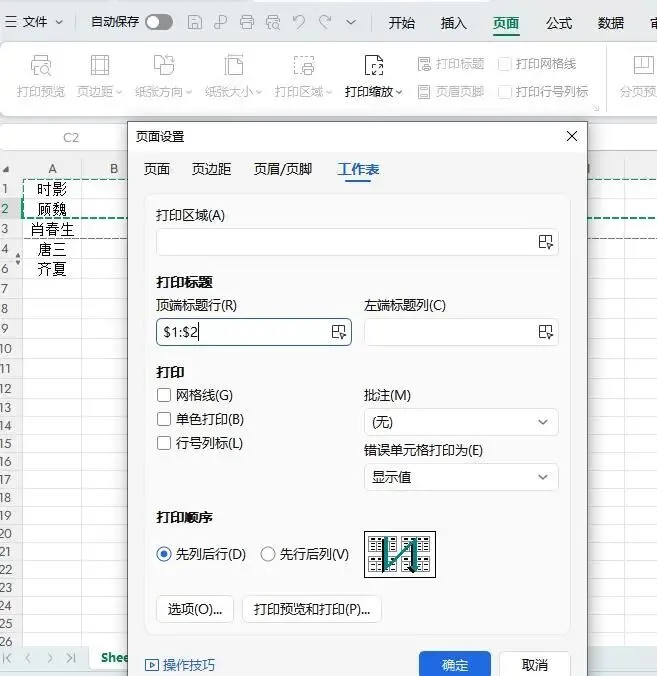Open the 操作技巧 link
657x676 pixels.
pos(180,665)
